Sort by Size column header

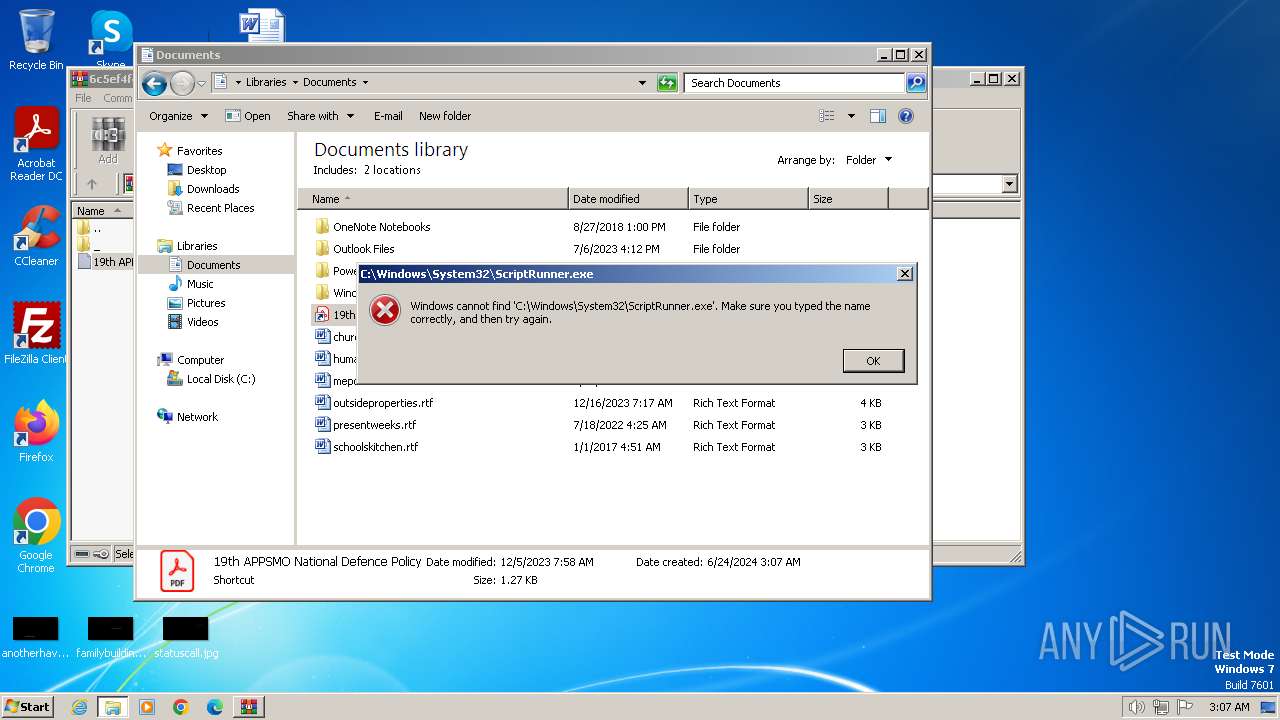(x=848, y=199)
